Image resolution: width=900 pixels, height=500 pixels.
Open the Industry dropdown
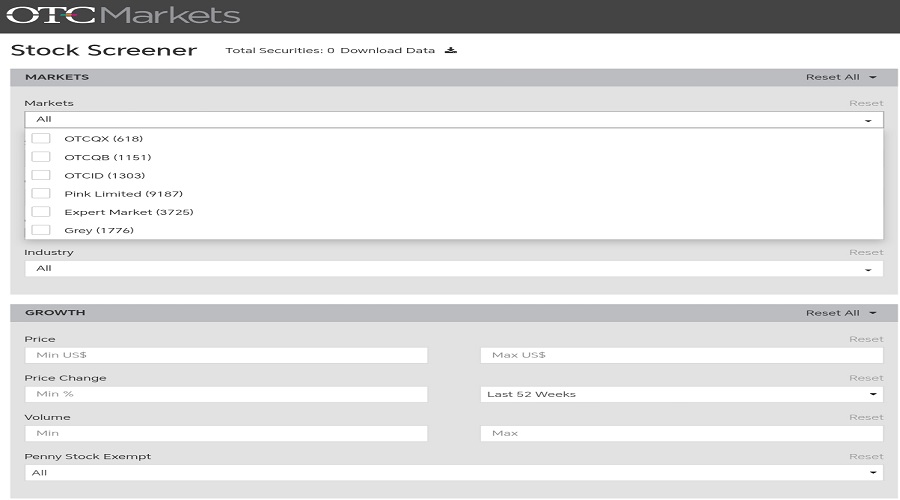(x=453, y=269)
